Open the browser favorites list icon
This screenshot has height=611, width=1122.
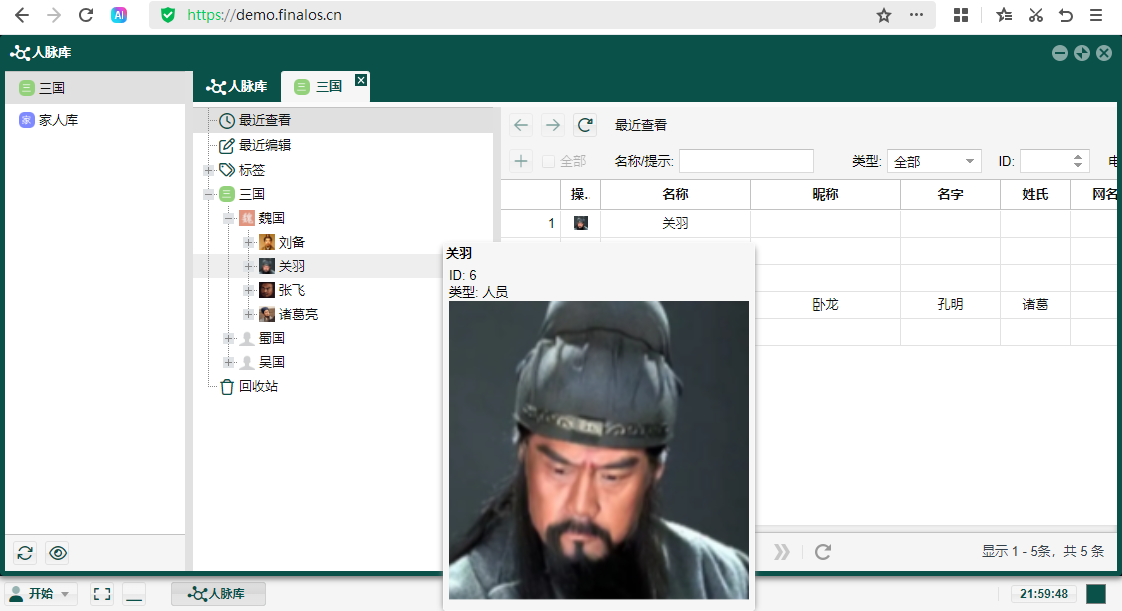coord(1004,15)
